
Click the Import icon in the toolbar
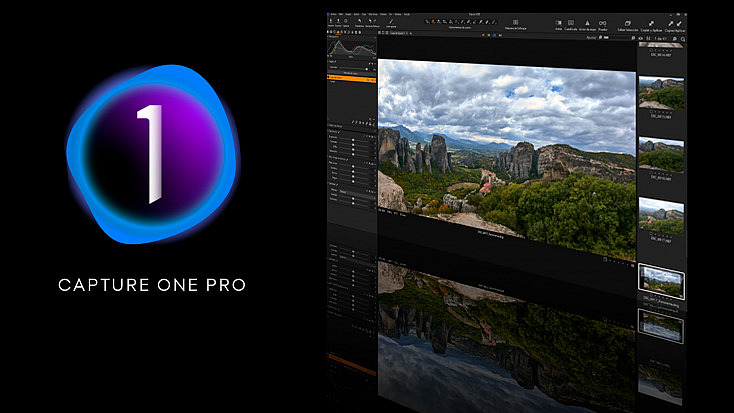(x=331, y=21)
